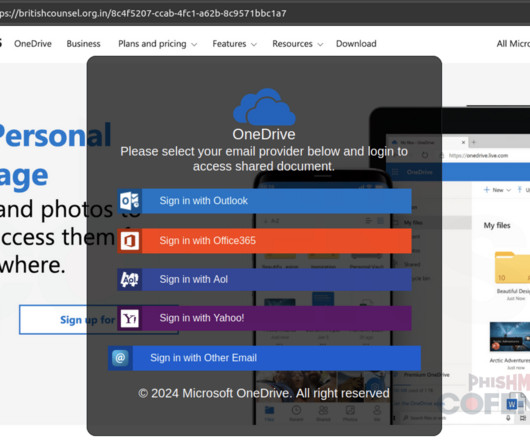Use Sign in with Other Email
Viewport: 530px width, 442px height.
264,358
